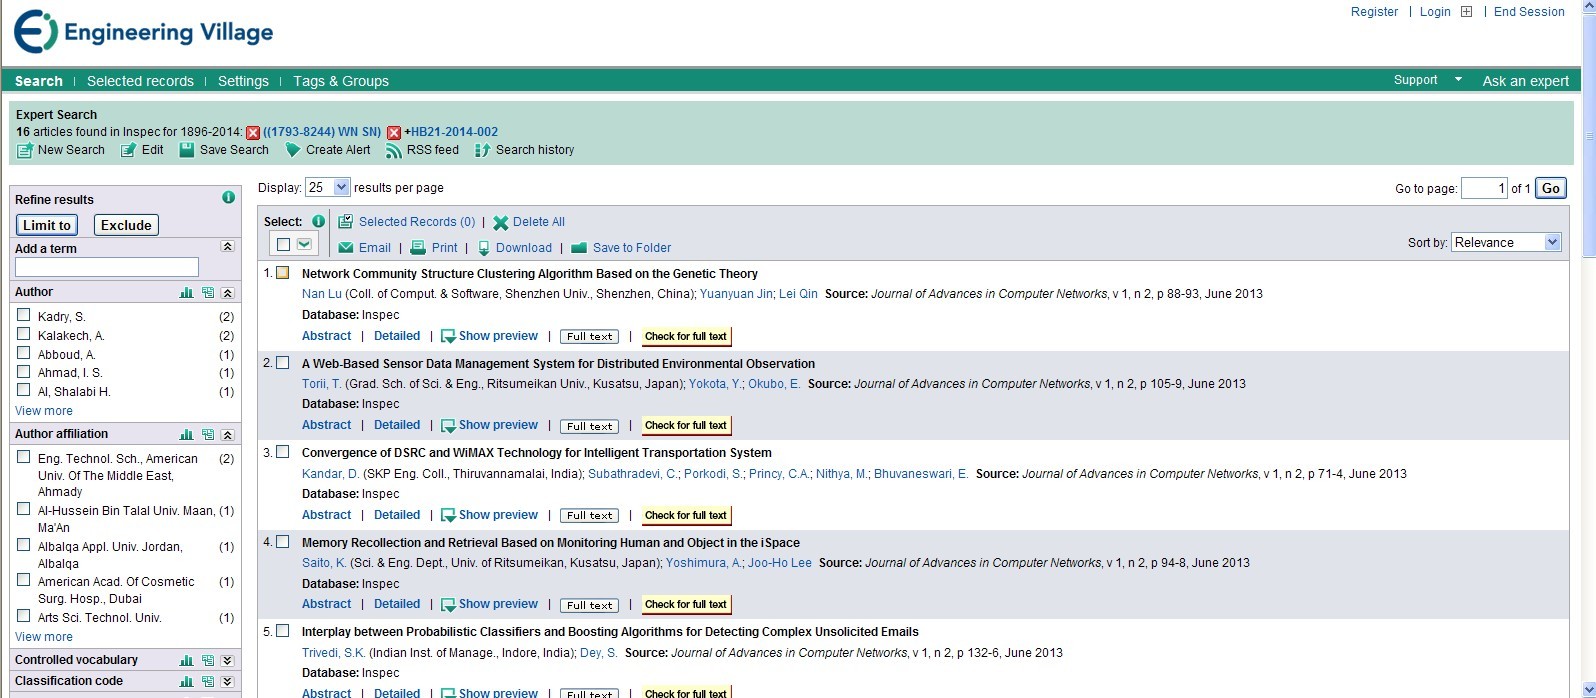
Task: Click the info icon next to Select
Action: 318,222
